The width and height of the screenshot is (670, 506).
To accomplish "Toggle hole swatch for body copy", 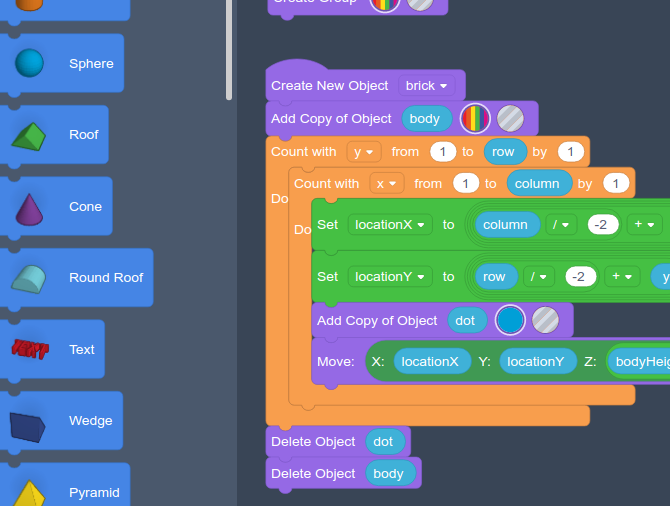I will tap(510, 118).
